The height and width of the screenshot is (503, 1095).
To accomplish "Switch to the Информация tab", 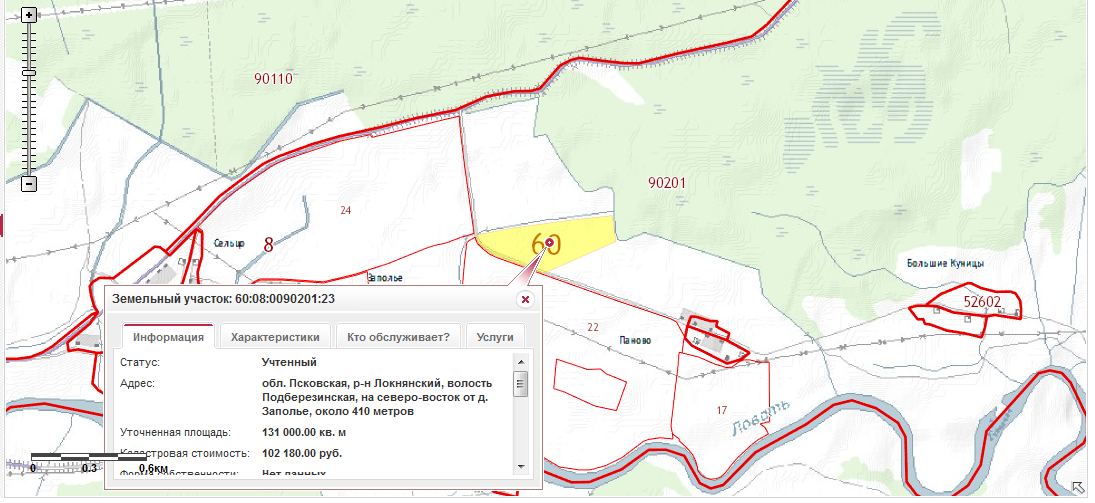I will pos(168,337).
